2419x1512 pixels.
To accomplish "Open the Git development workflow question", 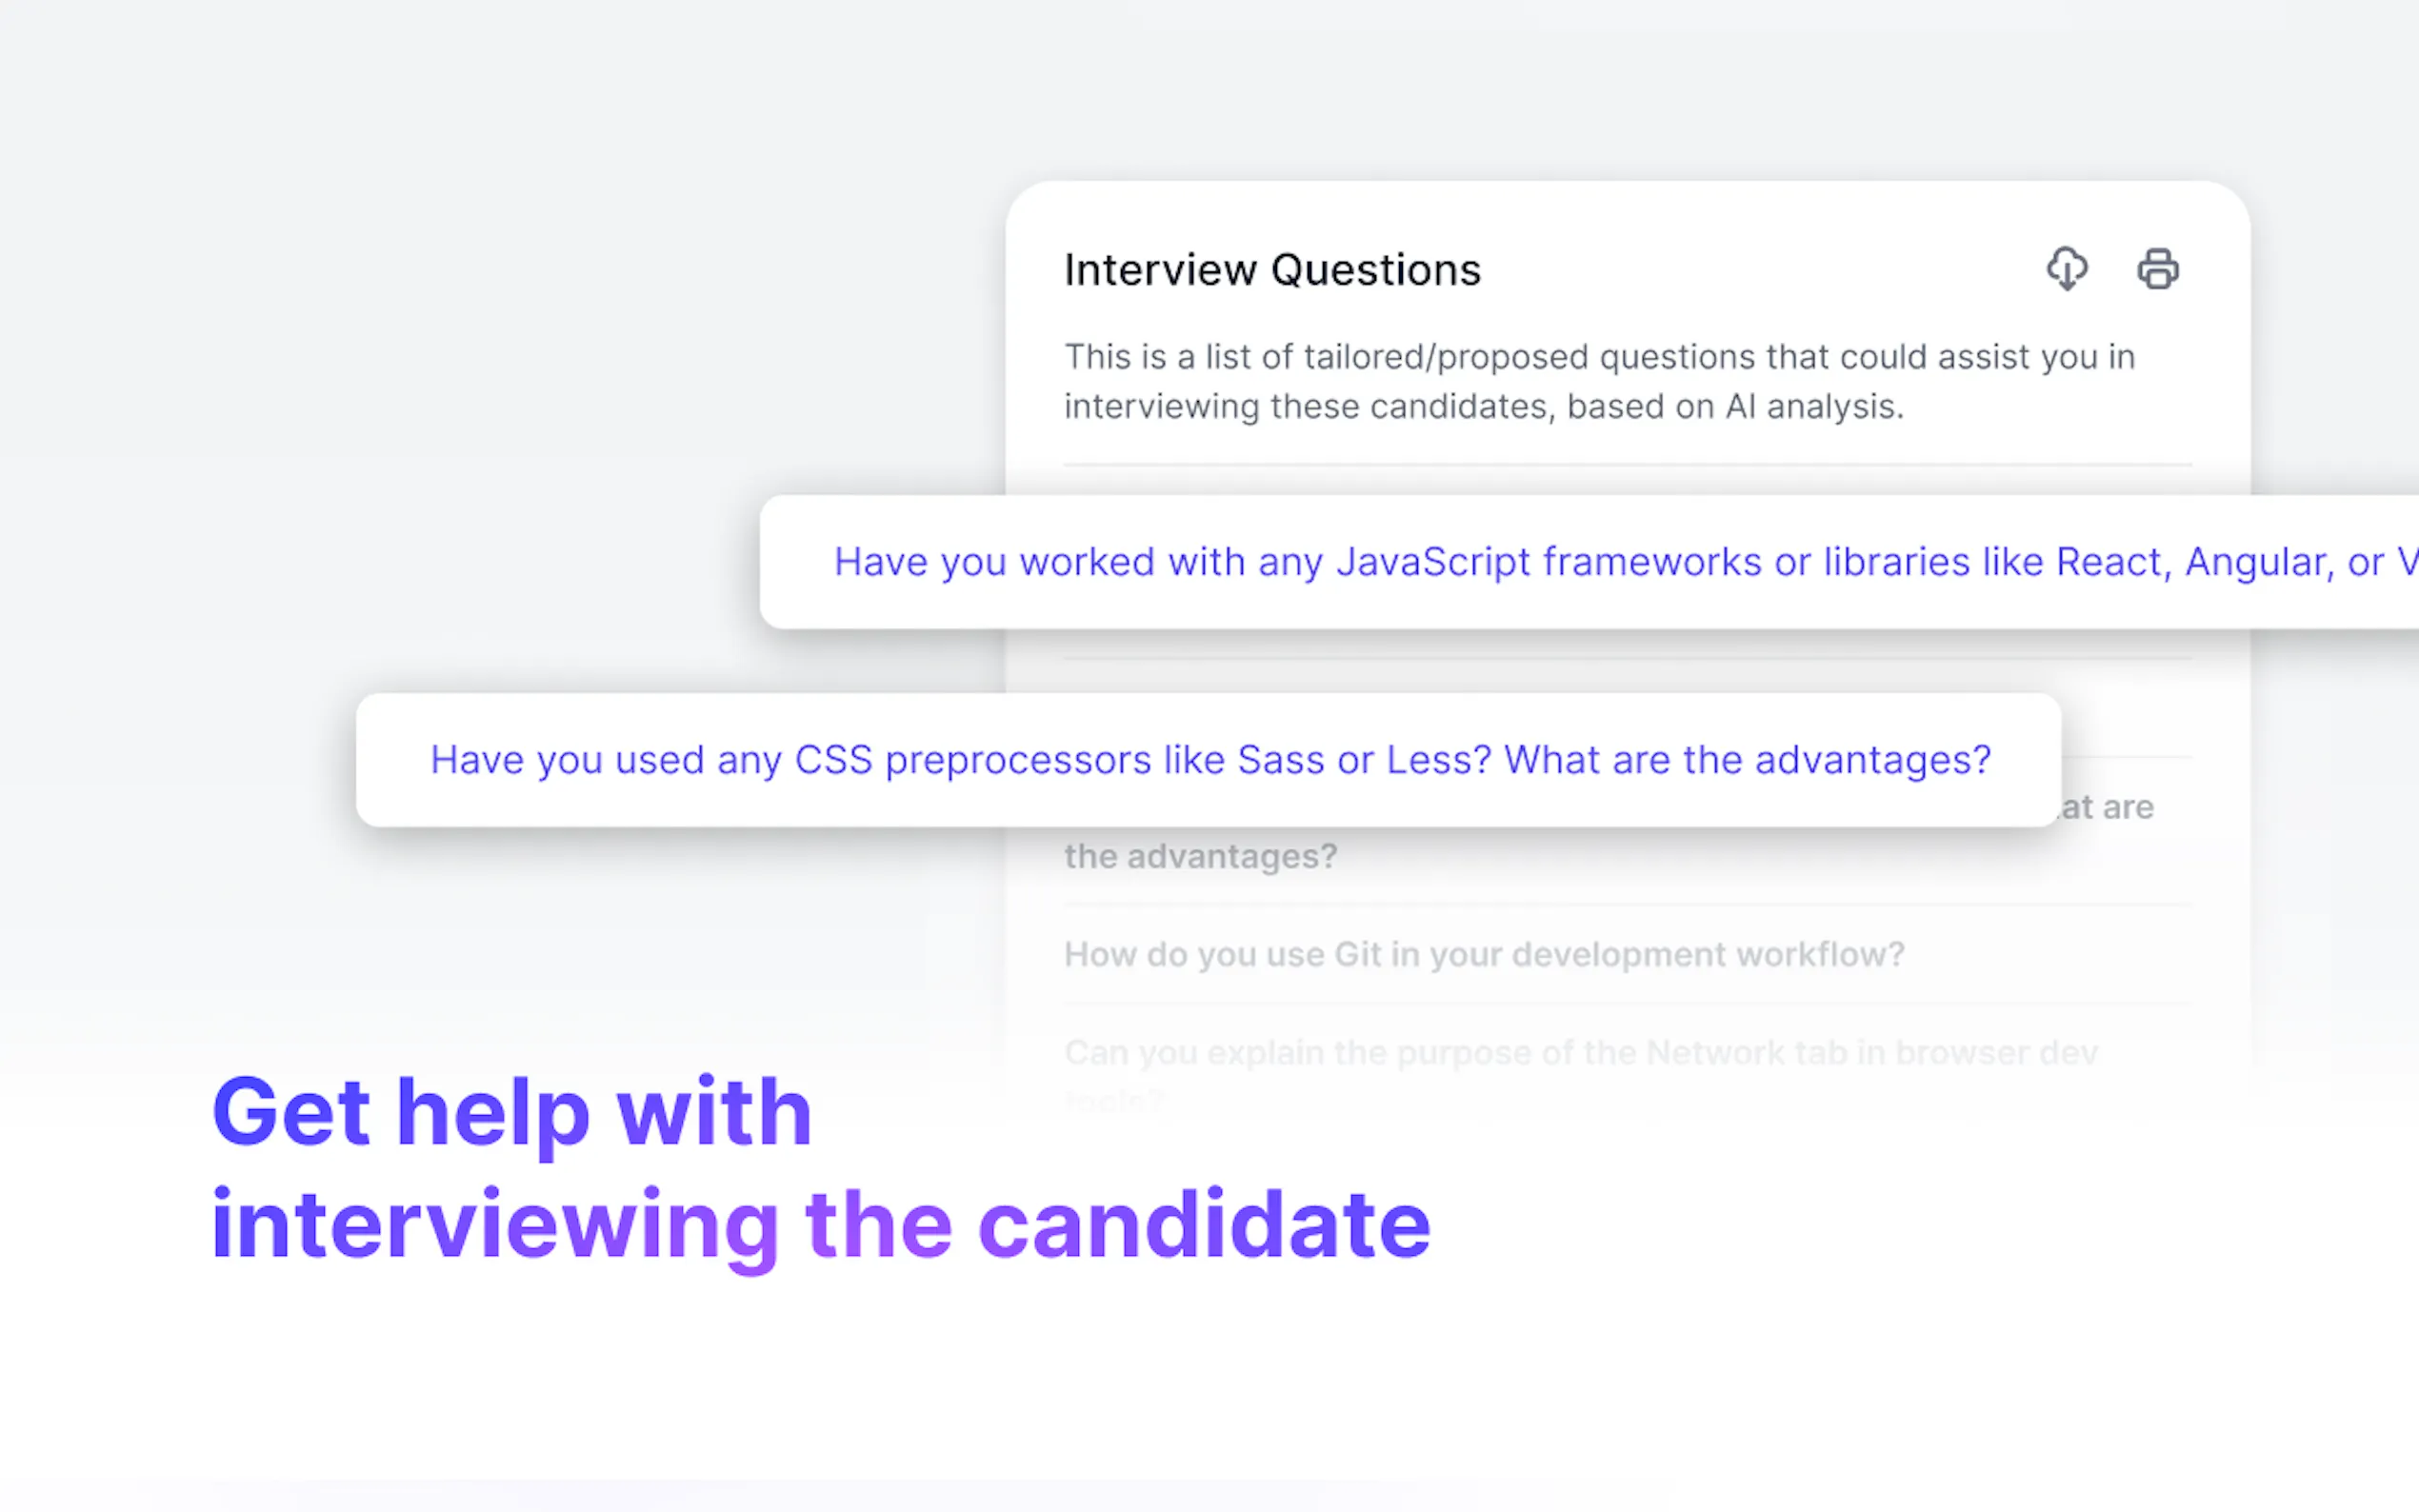I will [x=1483, y=955].
